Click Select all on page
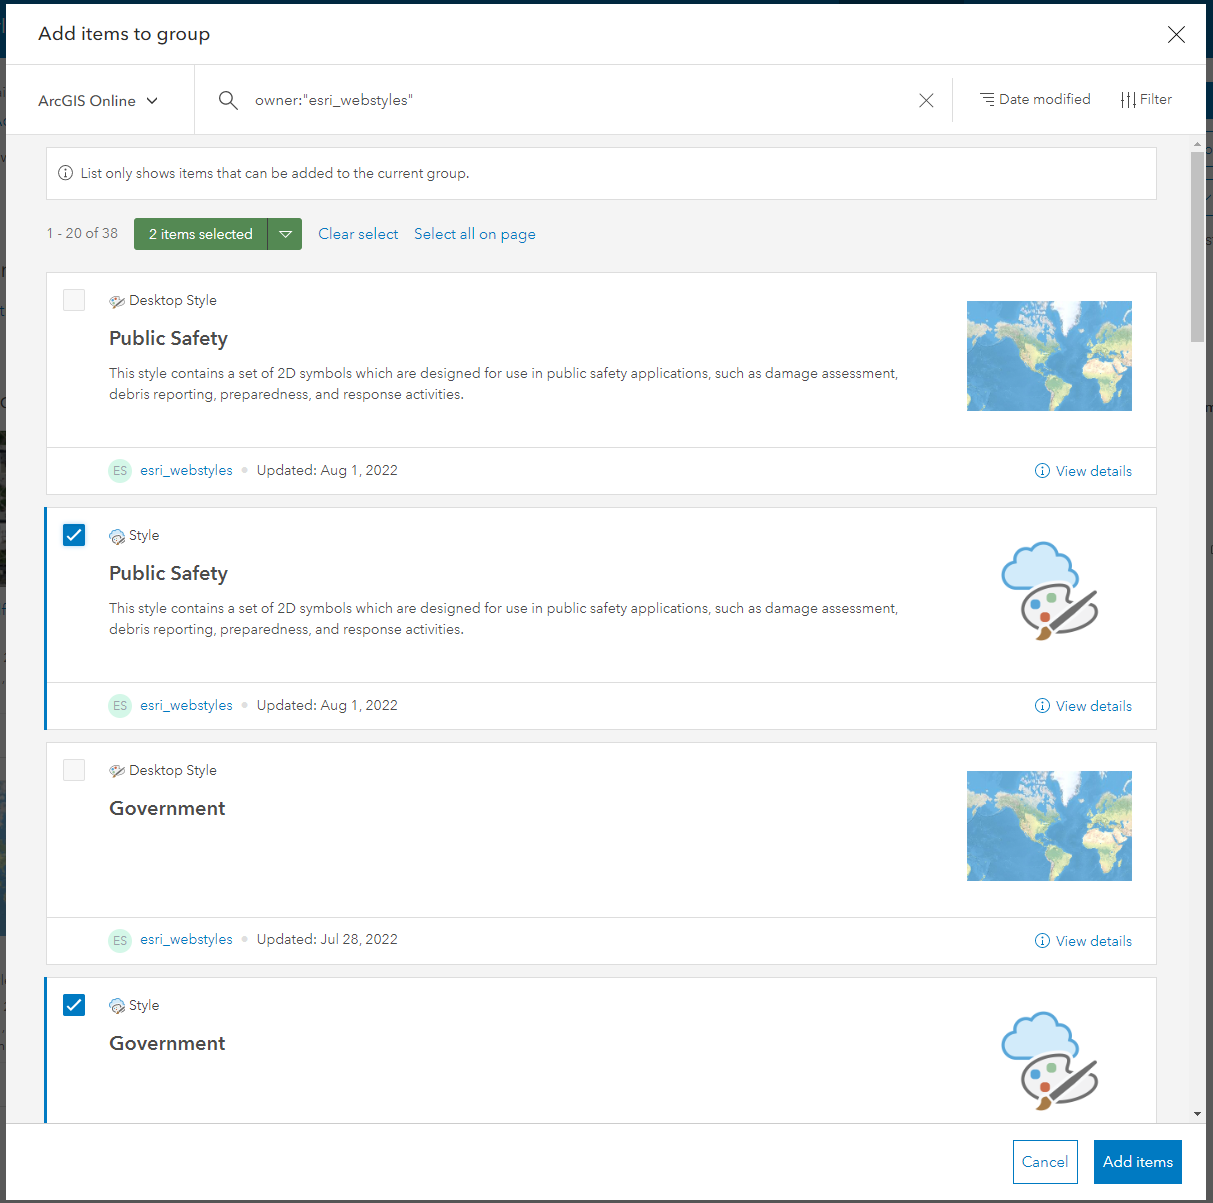The width and height of the screenshot is (1213, 1203). (x=475, y=234)
